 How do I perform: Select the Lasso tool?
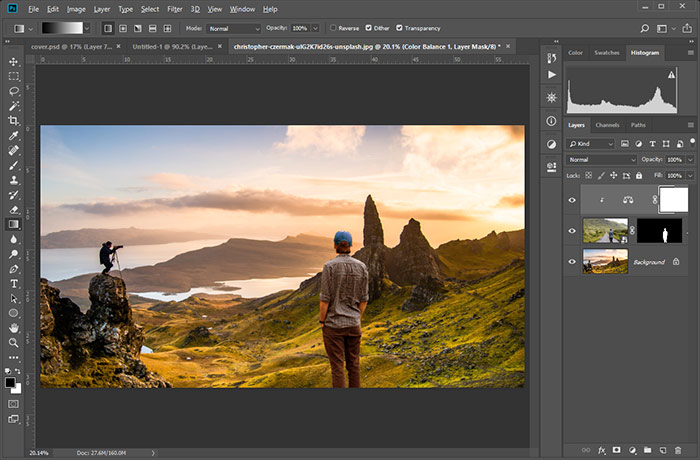14,91
